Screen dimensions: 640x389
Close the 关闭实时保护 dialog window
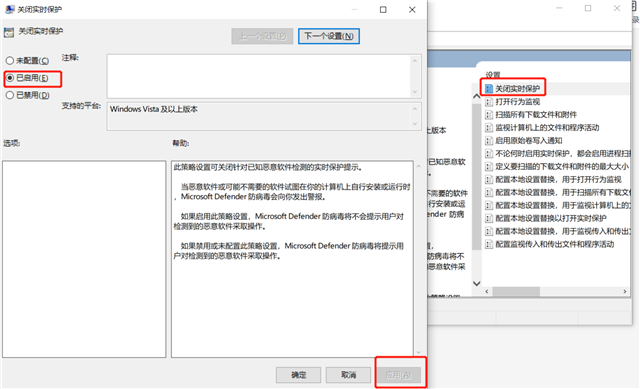pyautogui.click(x=412, y=9)
